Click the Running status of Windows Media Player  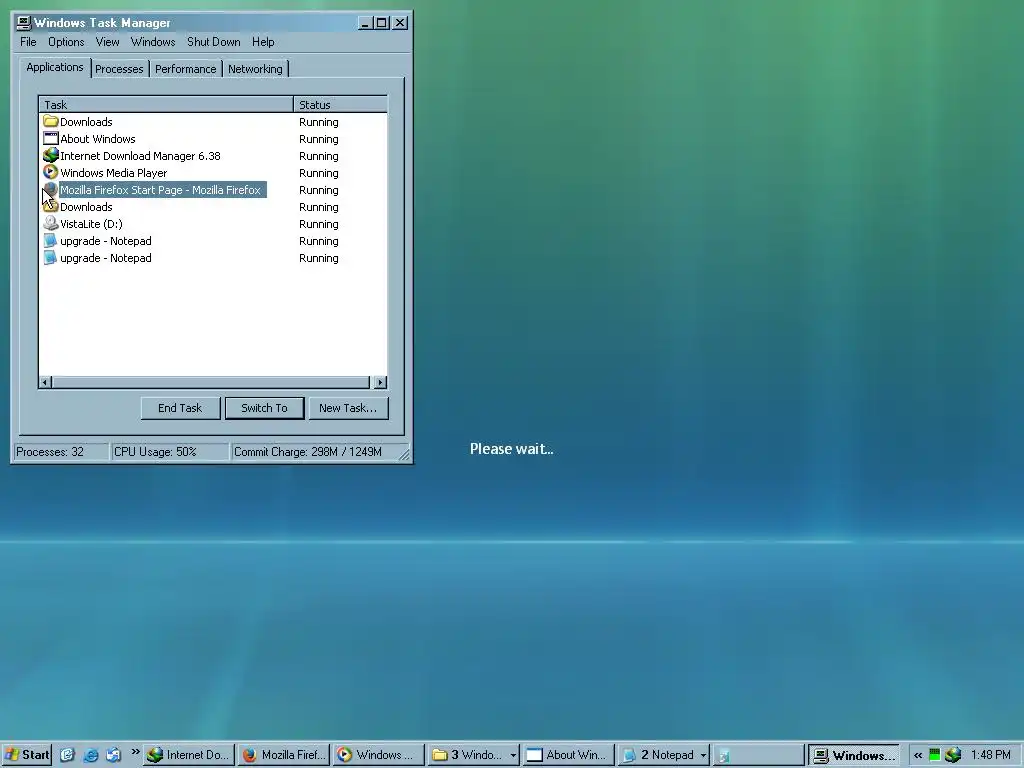319,173
